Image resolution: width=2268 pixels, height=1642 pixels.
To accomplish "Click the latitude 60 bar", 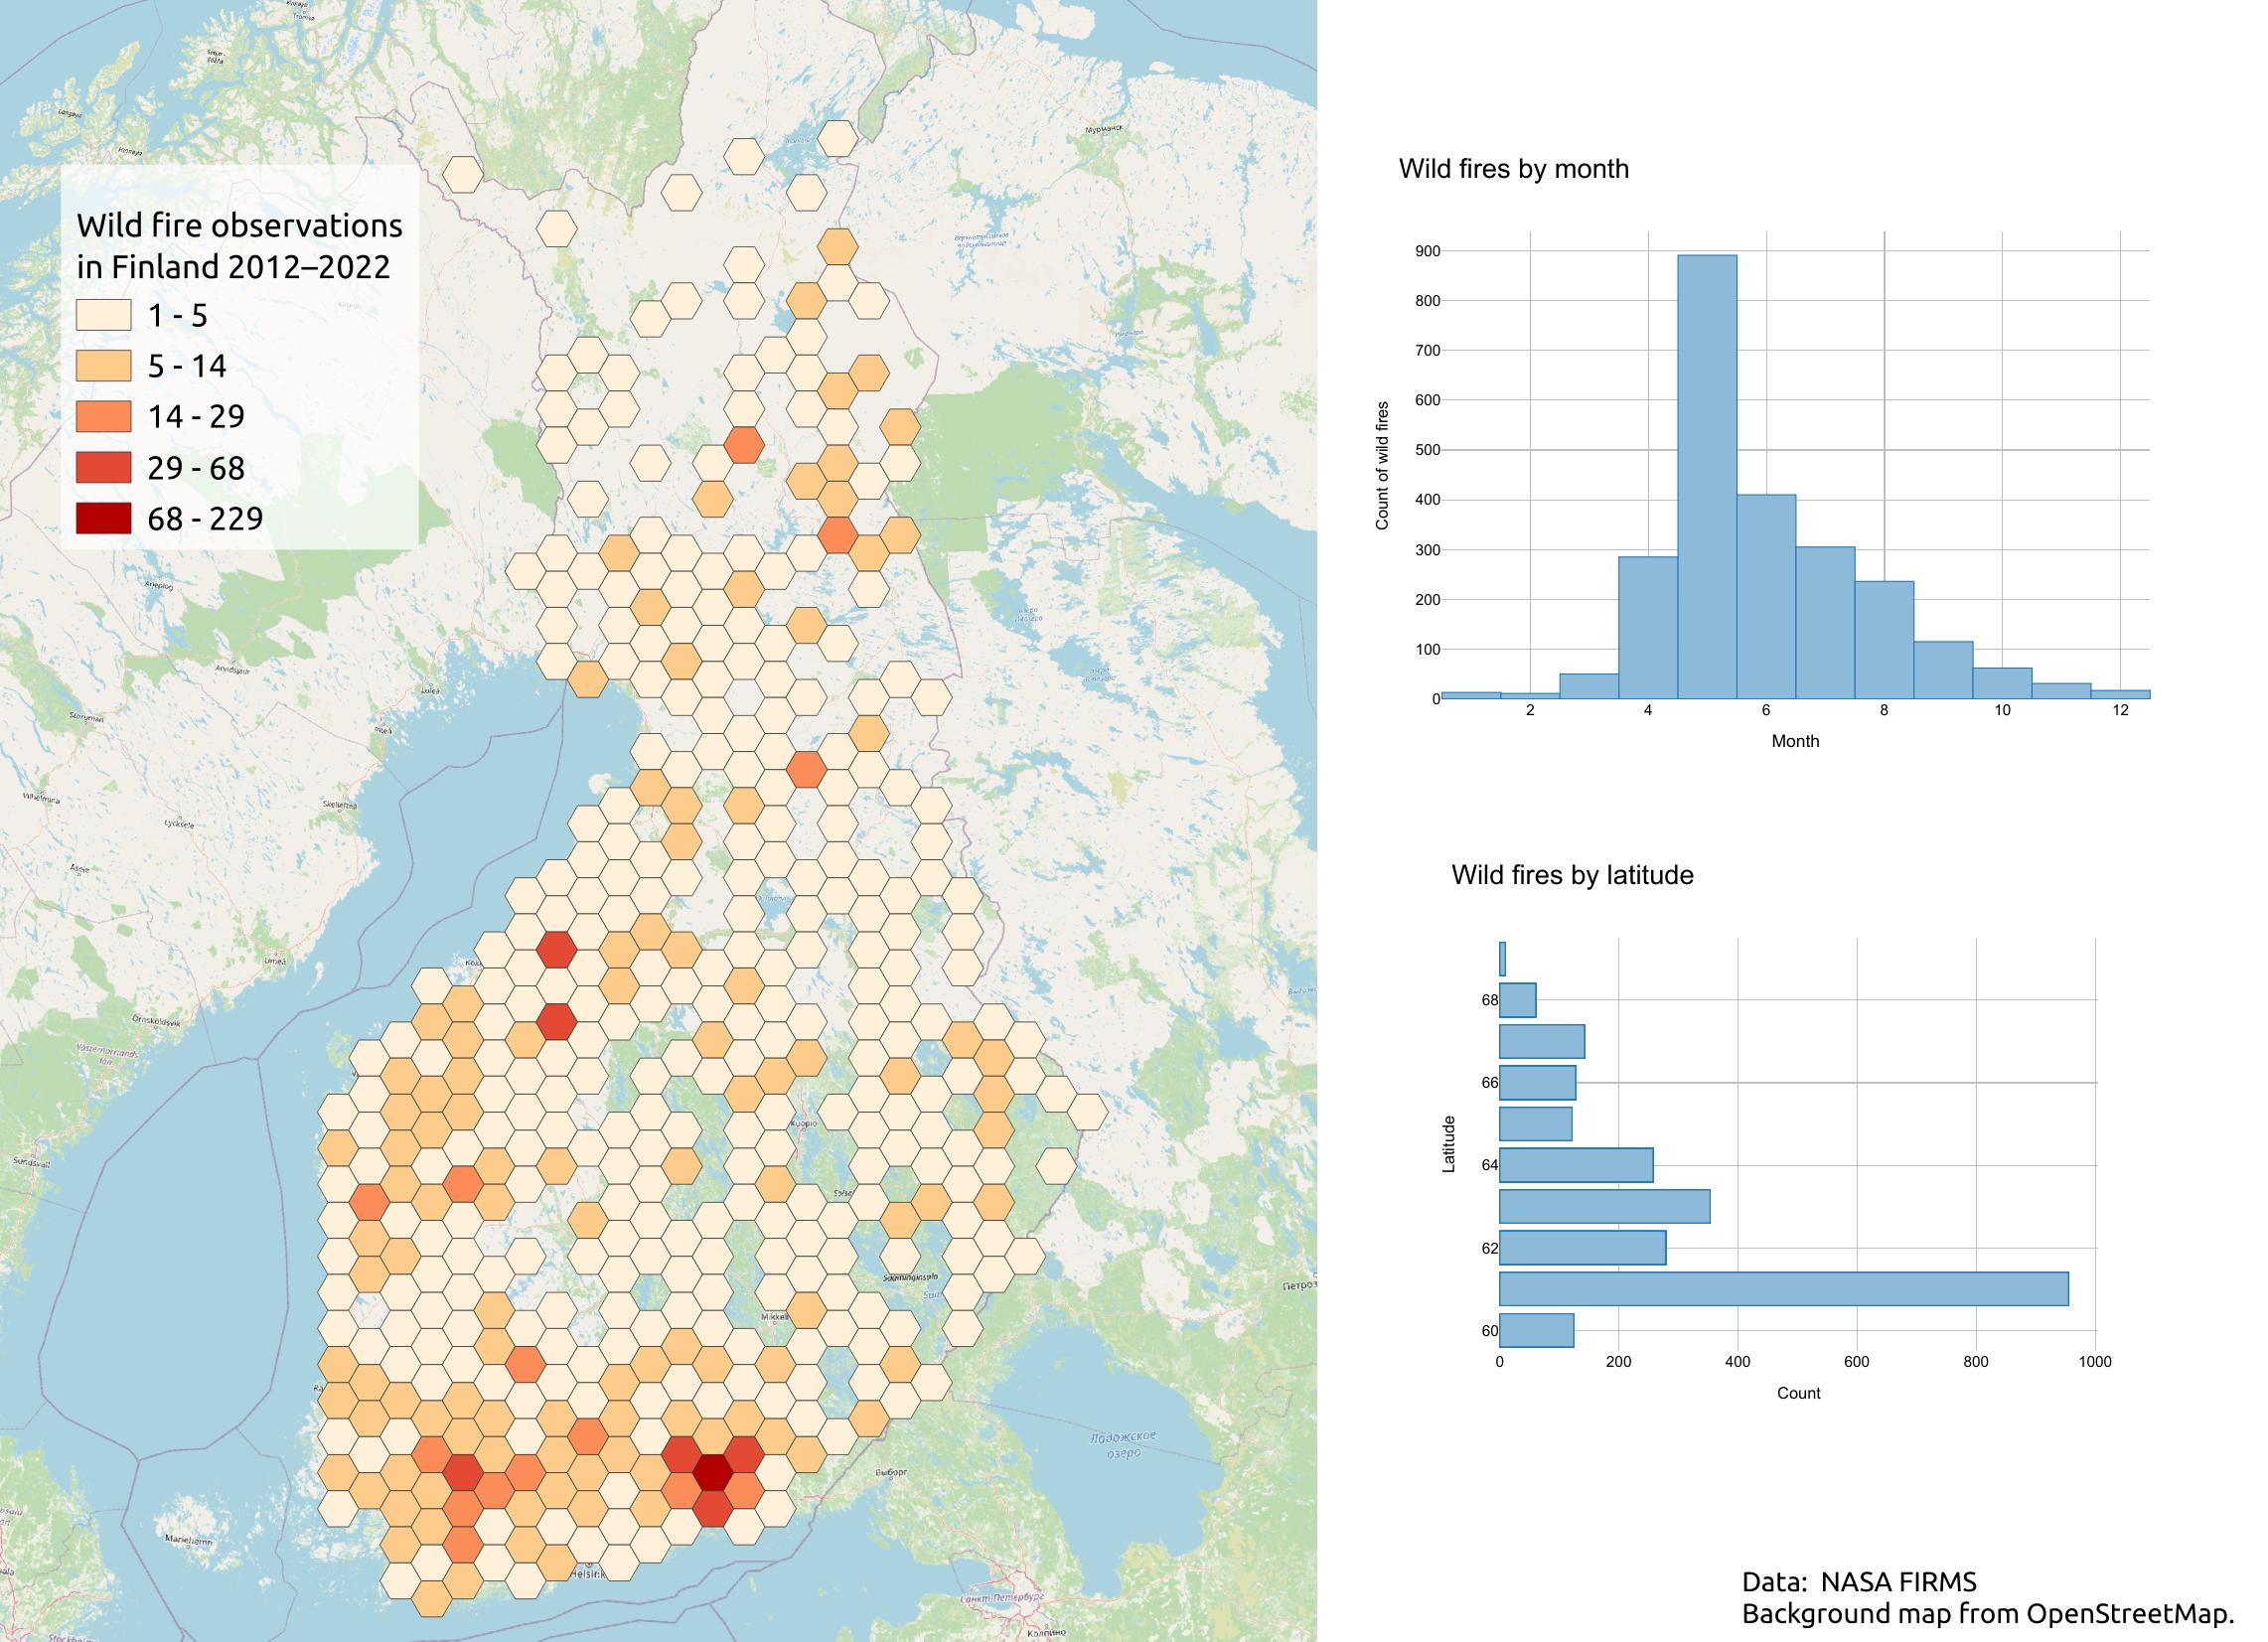I will point(1537,1330).
